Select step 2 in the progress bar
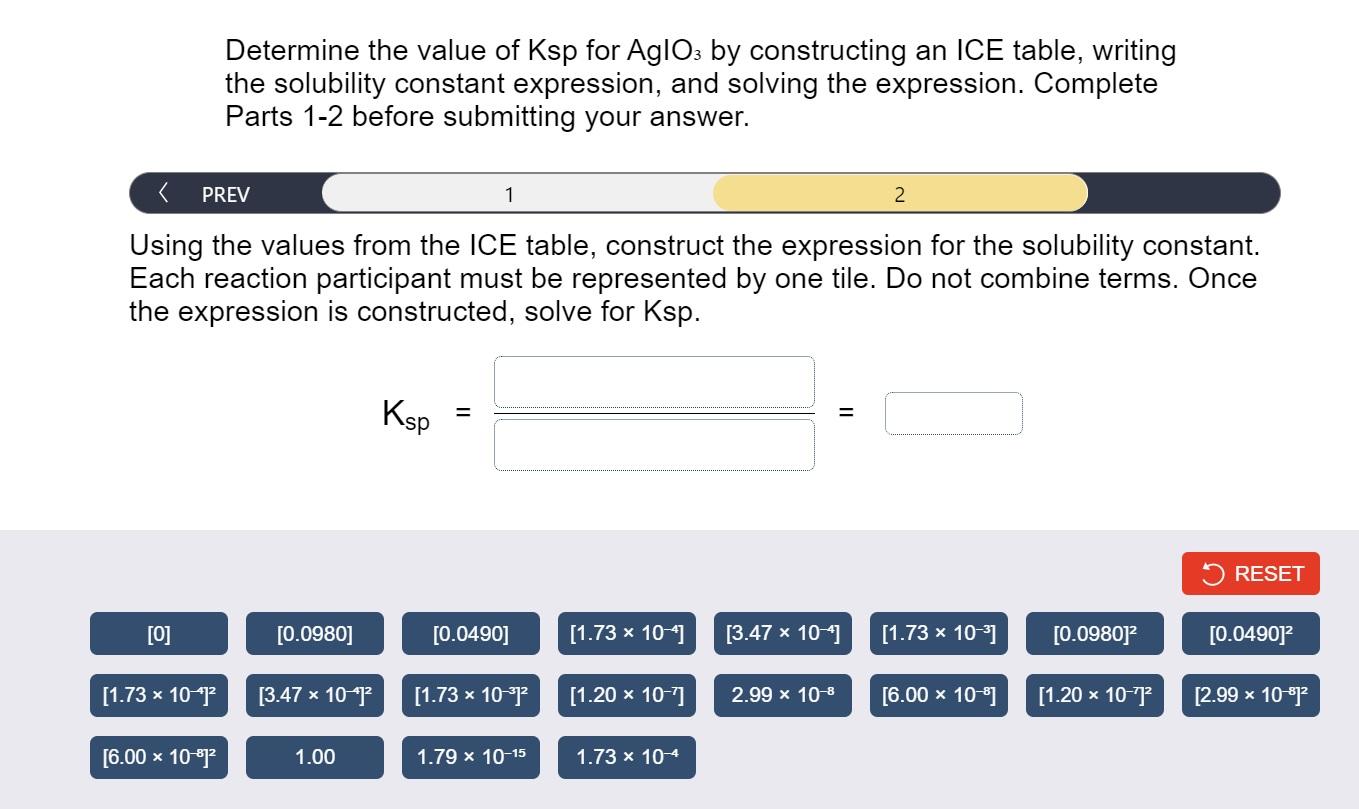The height and width of the screenshot is (809, 1359). pos(898,192)
